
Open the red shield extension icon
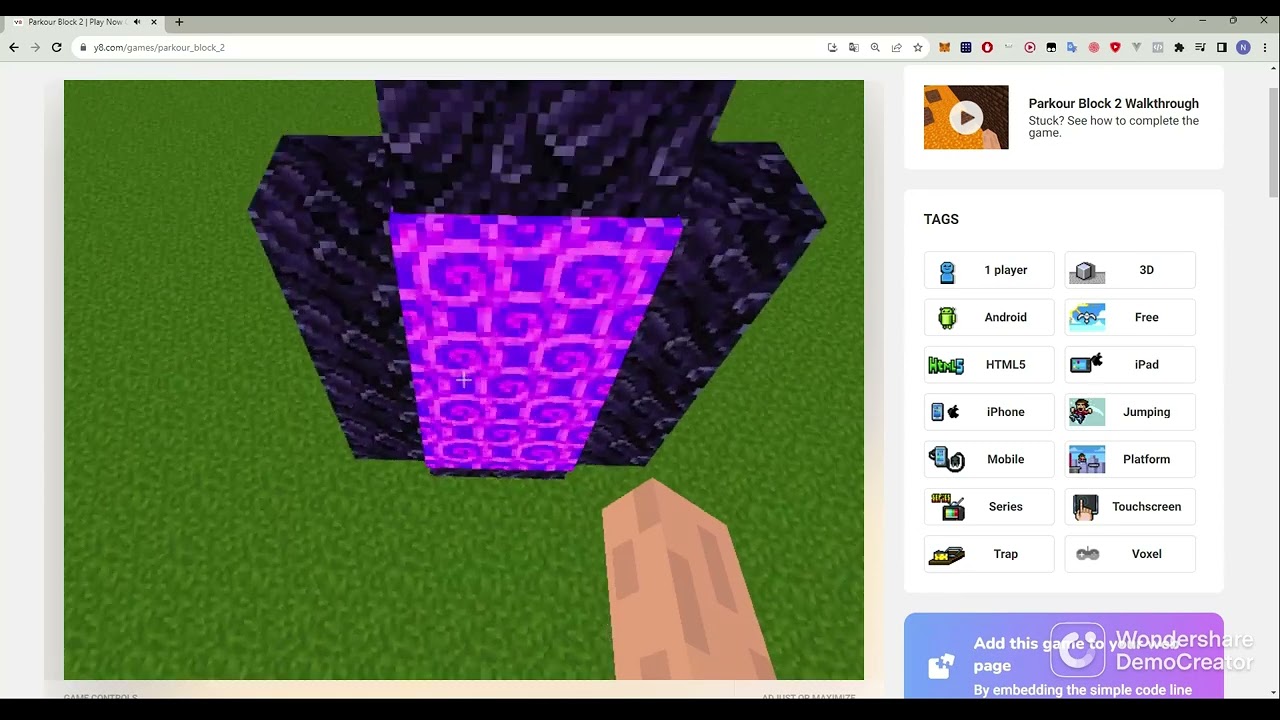(1115, 47)
